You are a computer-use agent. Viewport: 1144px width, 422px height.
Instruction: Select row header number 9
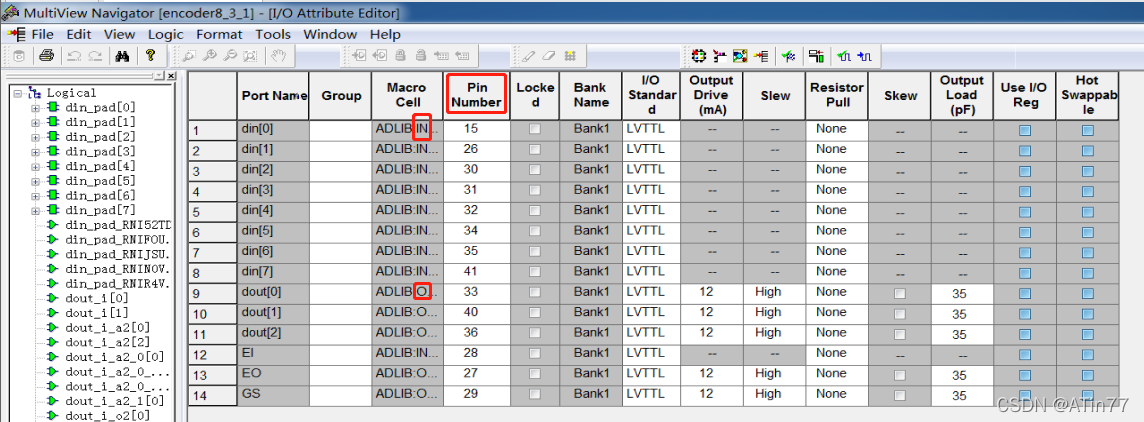coord(212,294)
